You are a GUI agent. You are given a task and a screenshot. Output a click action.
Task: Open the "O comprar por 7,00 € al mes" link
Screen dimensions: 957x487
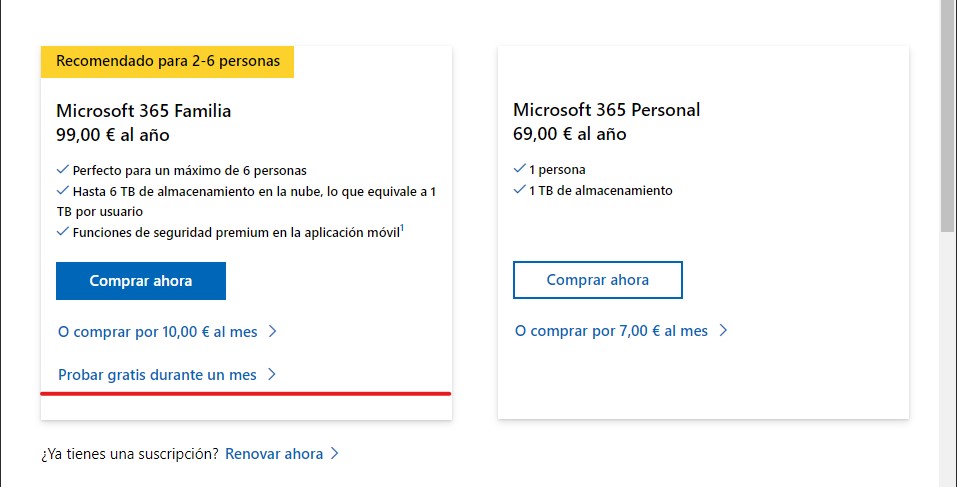[611, 330]
